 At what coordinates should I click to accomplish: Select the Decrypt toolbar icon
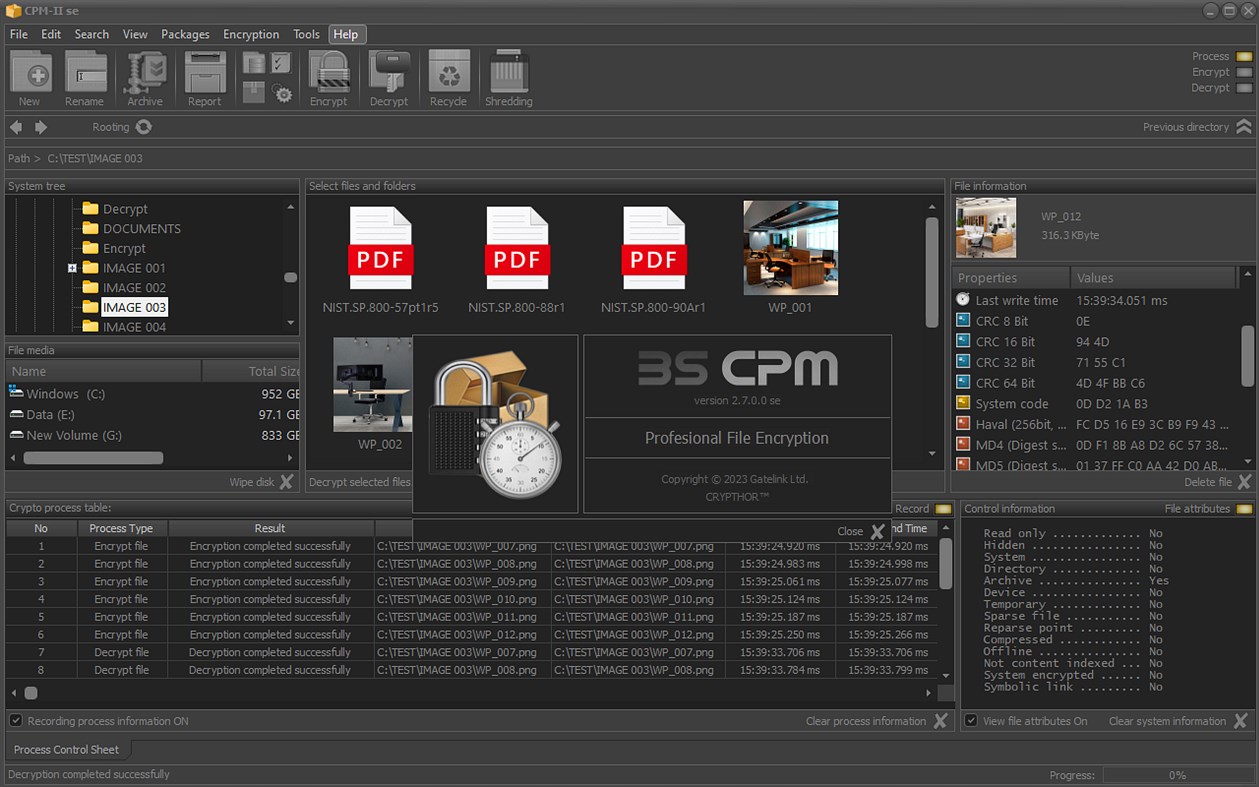pos(389,75)
